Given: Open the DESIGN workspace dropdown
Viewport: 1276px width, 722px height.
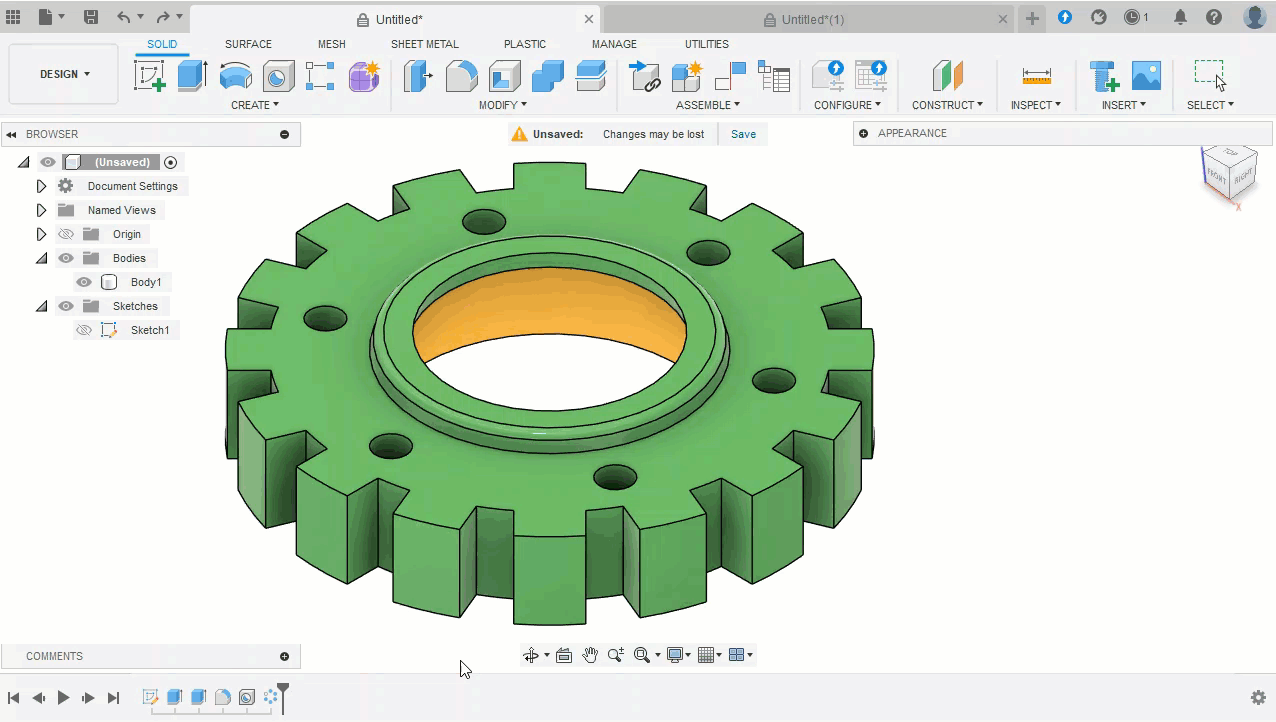Looking at the screenshot, I should 64,74.
